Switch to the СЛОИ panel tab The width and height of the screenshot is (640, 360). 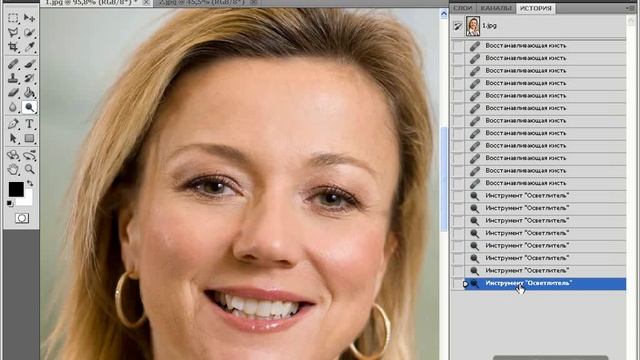coord(463,8)
